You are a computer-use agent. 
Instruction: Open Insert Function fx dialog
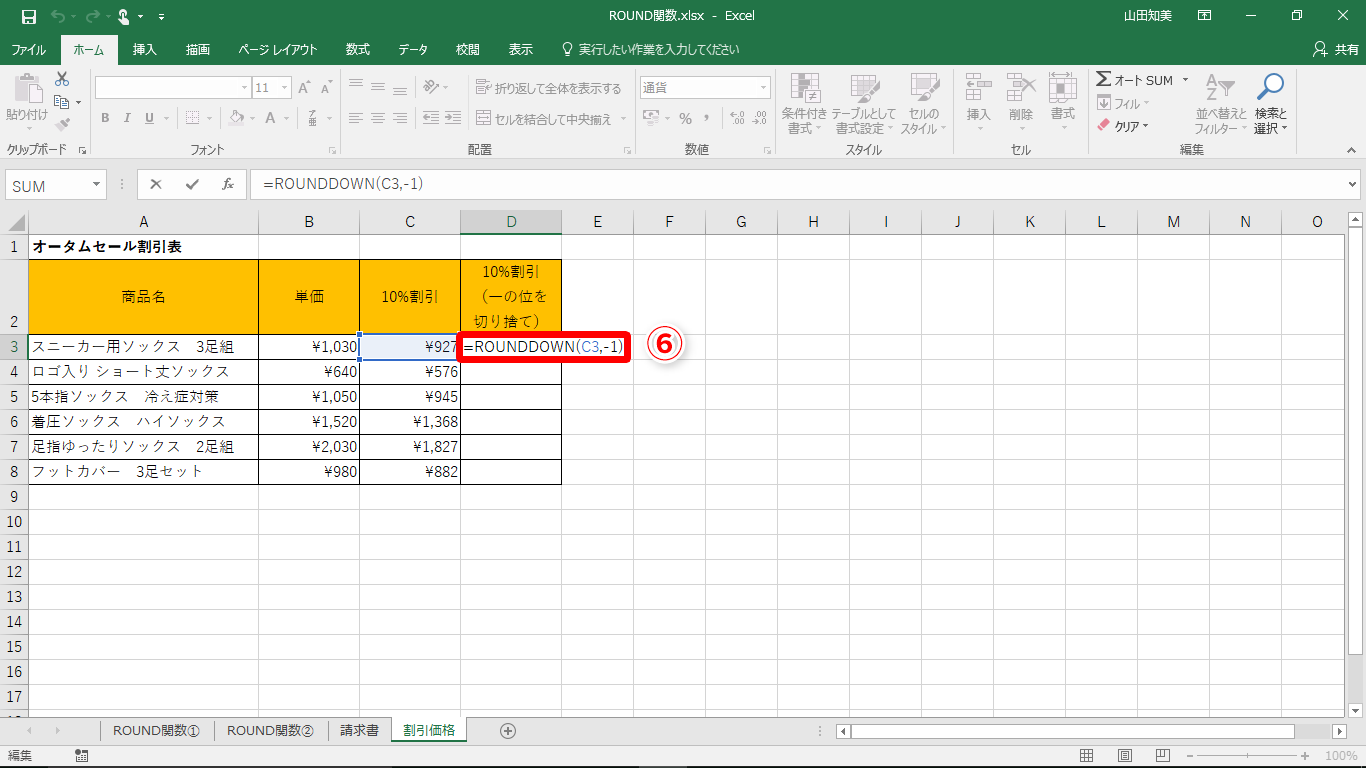pos(228,185)
